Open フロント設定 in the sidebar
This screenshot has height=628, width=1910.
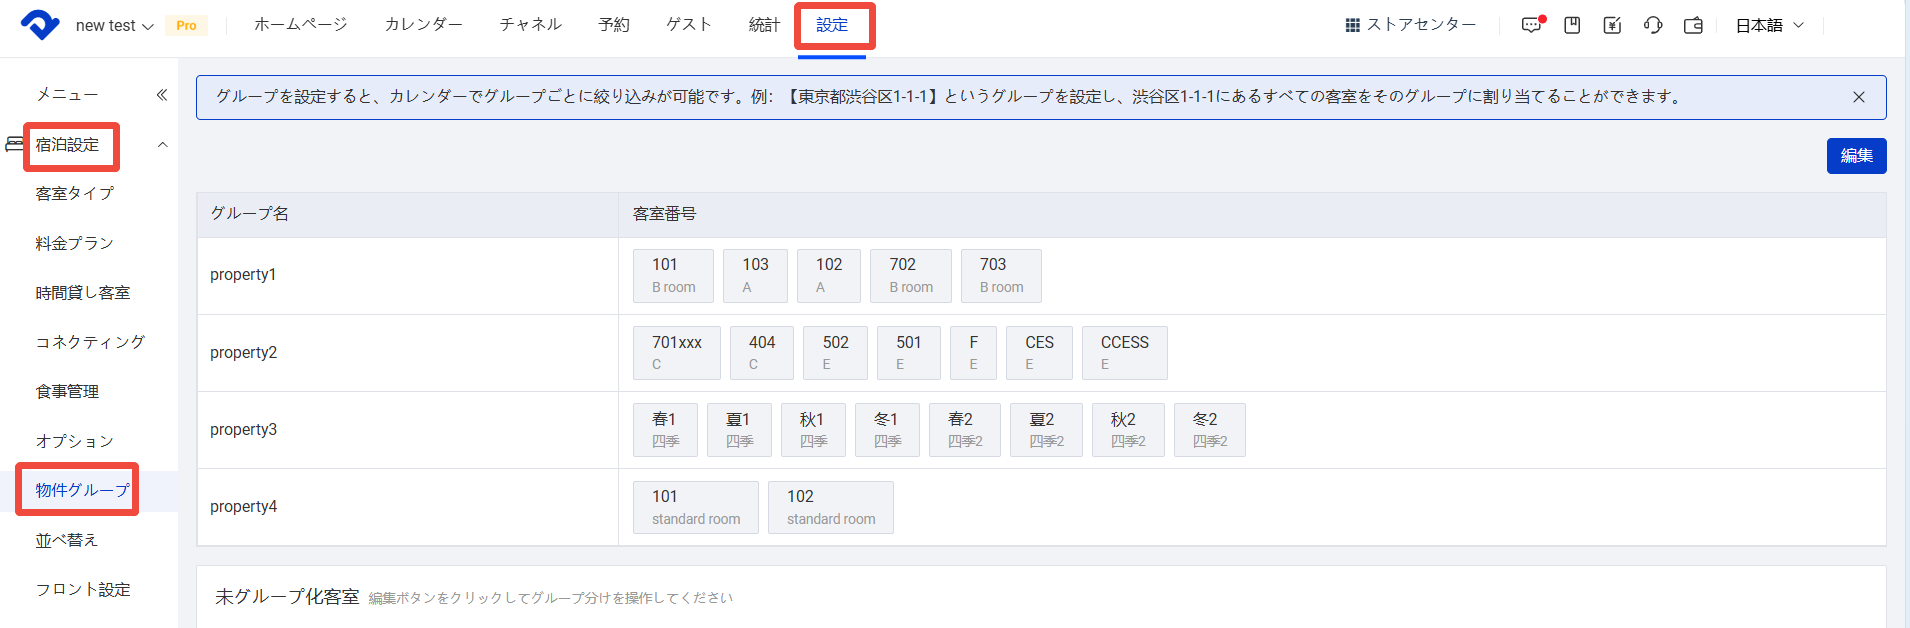83,589
